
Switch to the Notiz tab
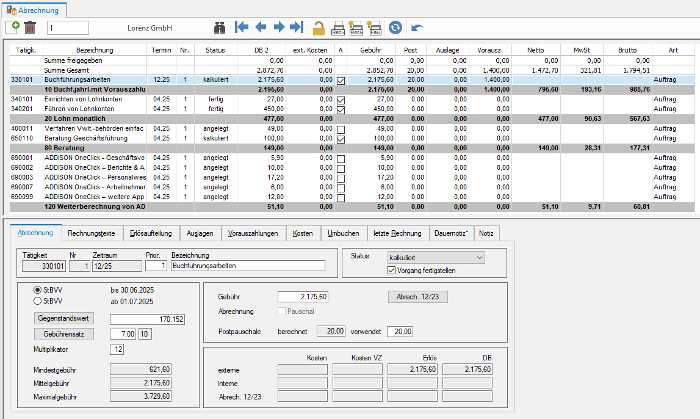pos(486,233)
